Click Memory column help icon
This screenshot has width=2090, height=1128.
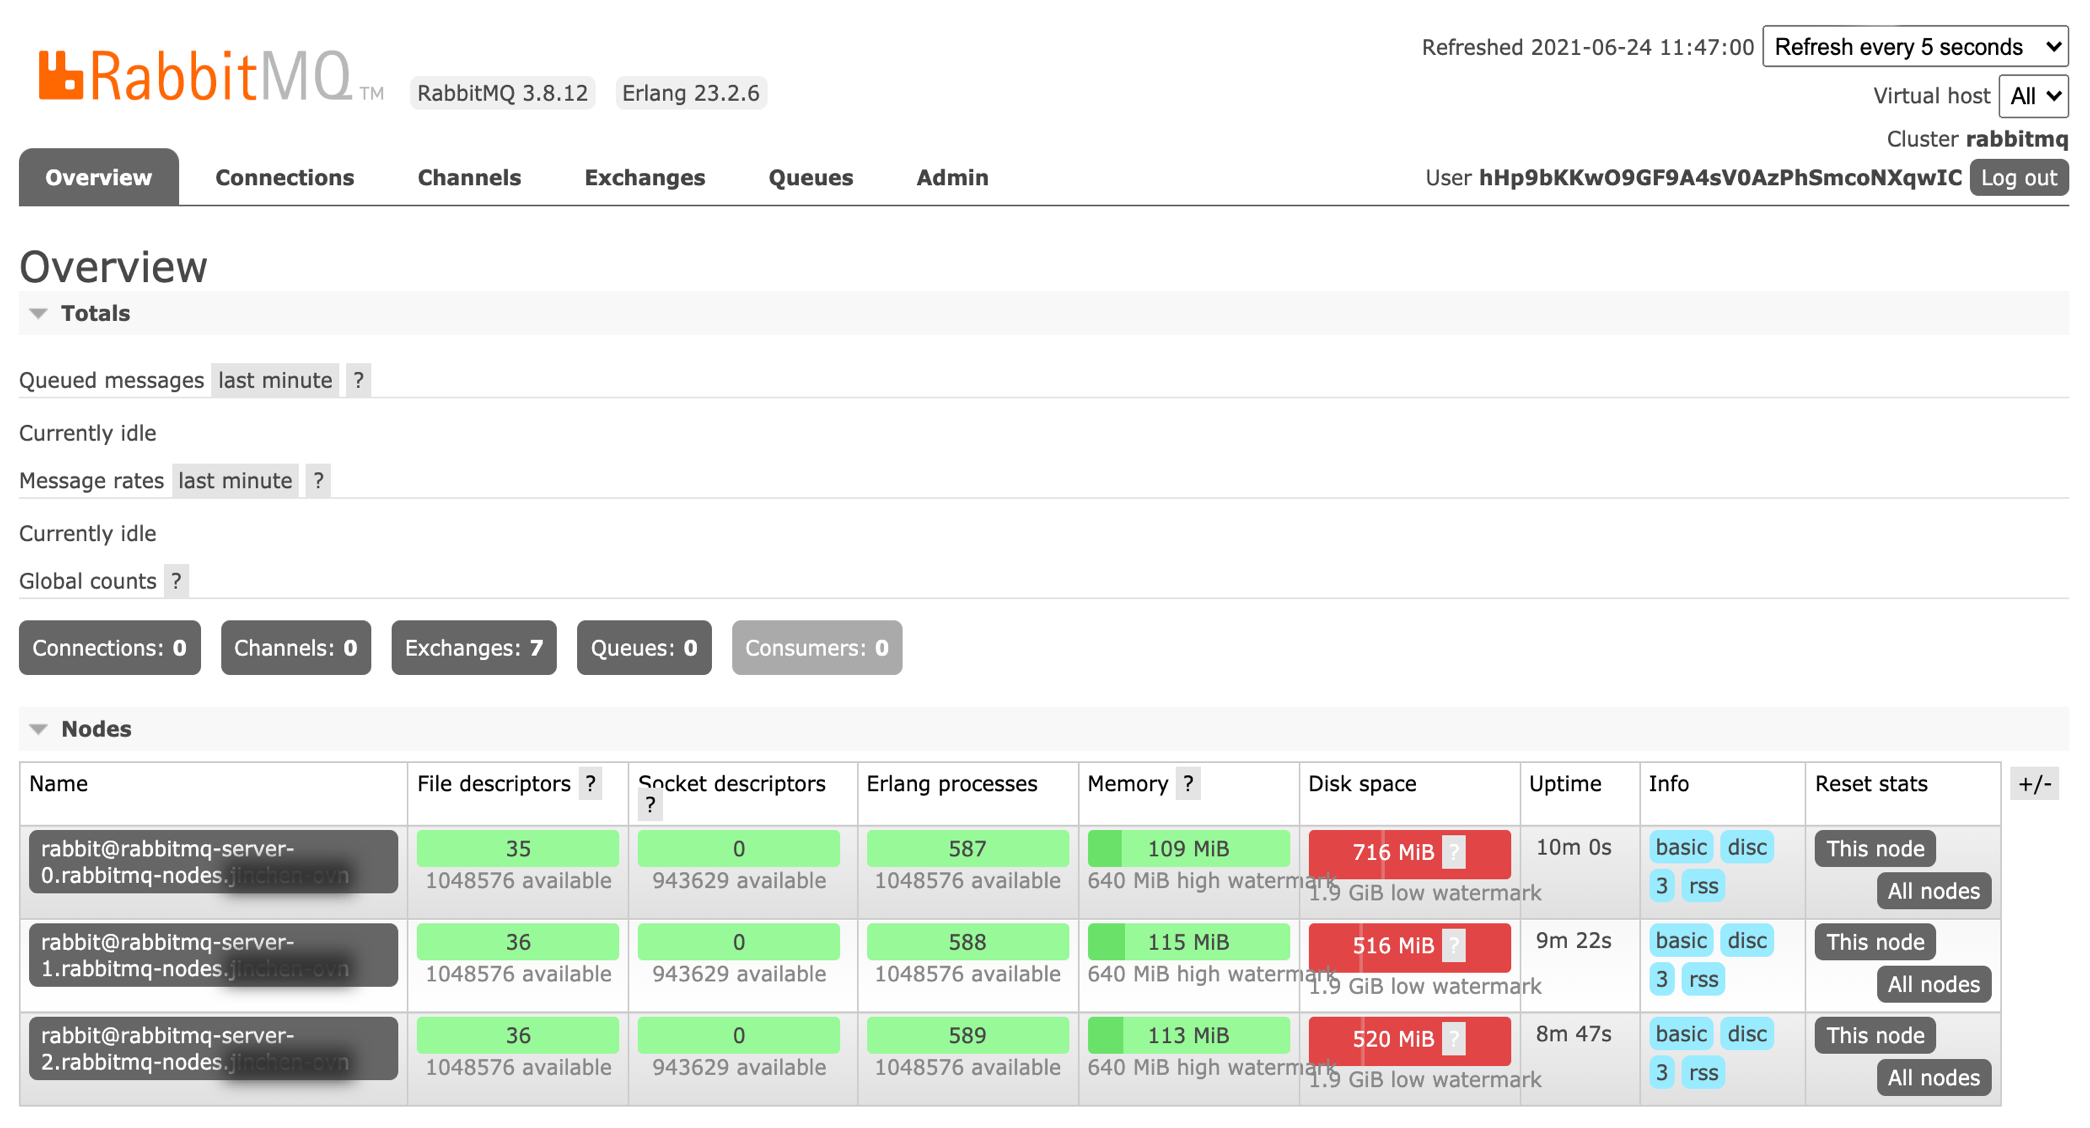tap(1188, 784)
